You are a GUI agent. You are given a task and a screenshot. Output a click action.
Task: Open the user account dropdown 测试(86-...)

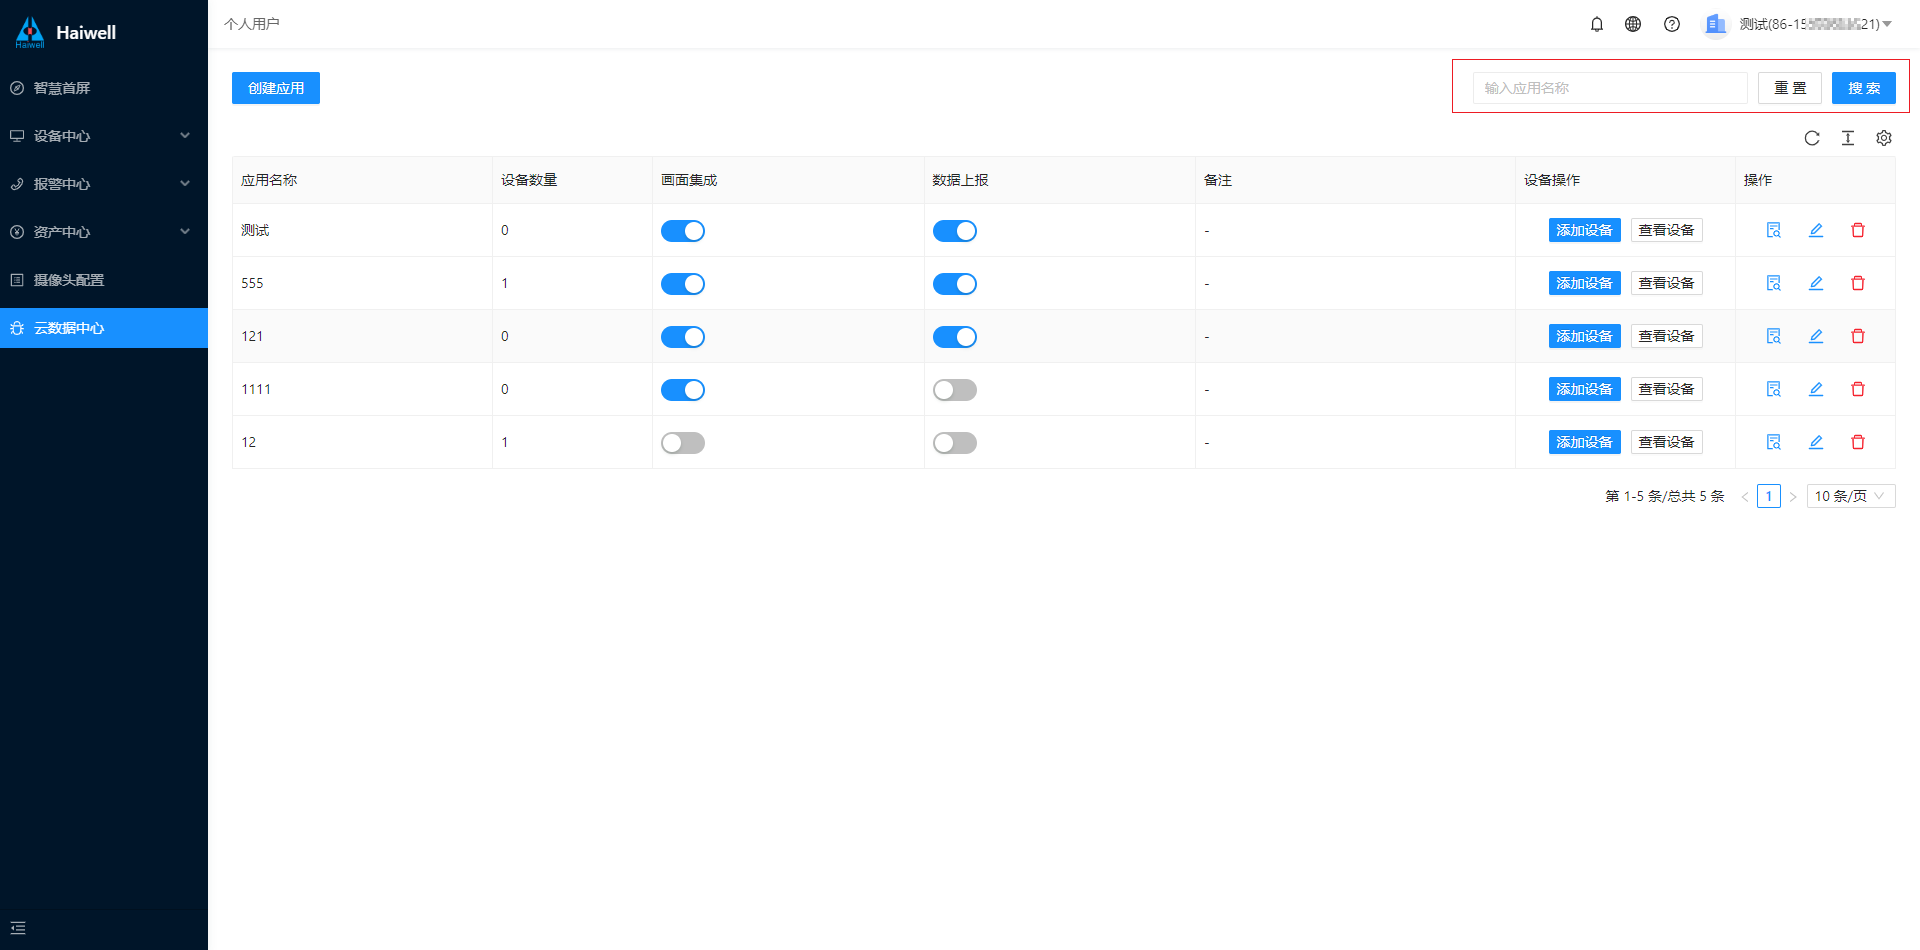(x=1815, y=24)
